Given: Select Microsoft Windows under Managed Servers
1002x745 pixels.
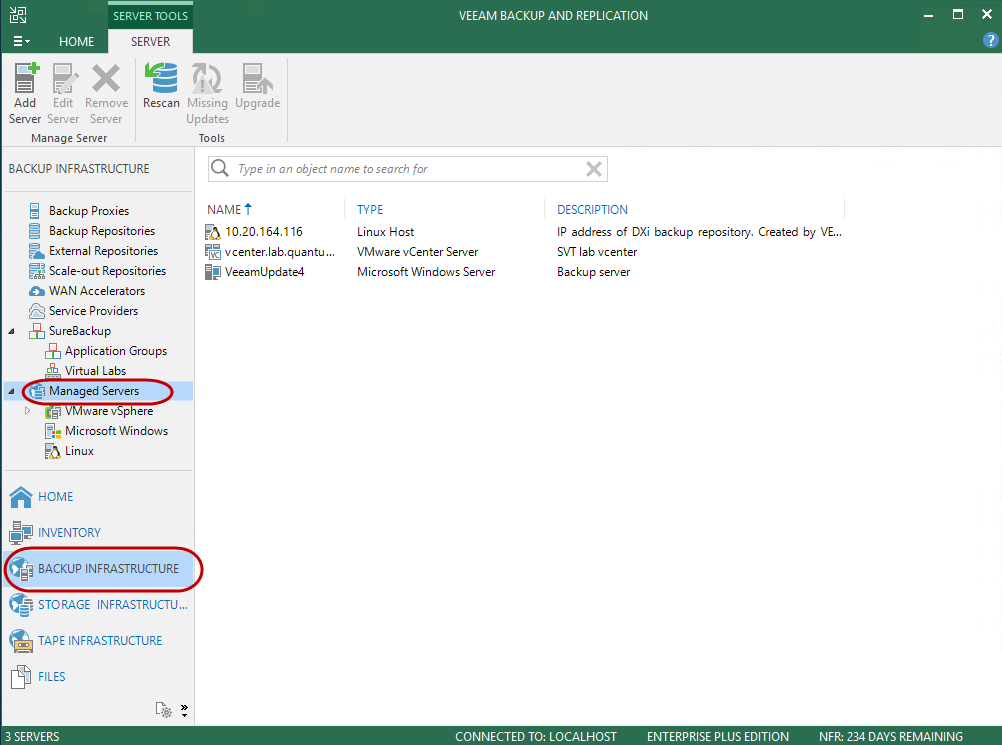Looking at the screenshot, I should coord(116,431).
